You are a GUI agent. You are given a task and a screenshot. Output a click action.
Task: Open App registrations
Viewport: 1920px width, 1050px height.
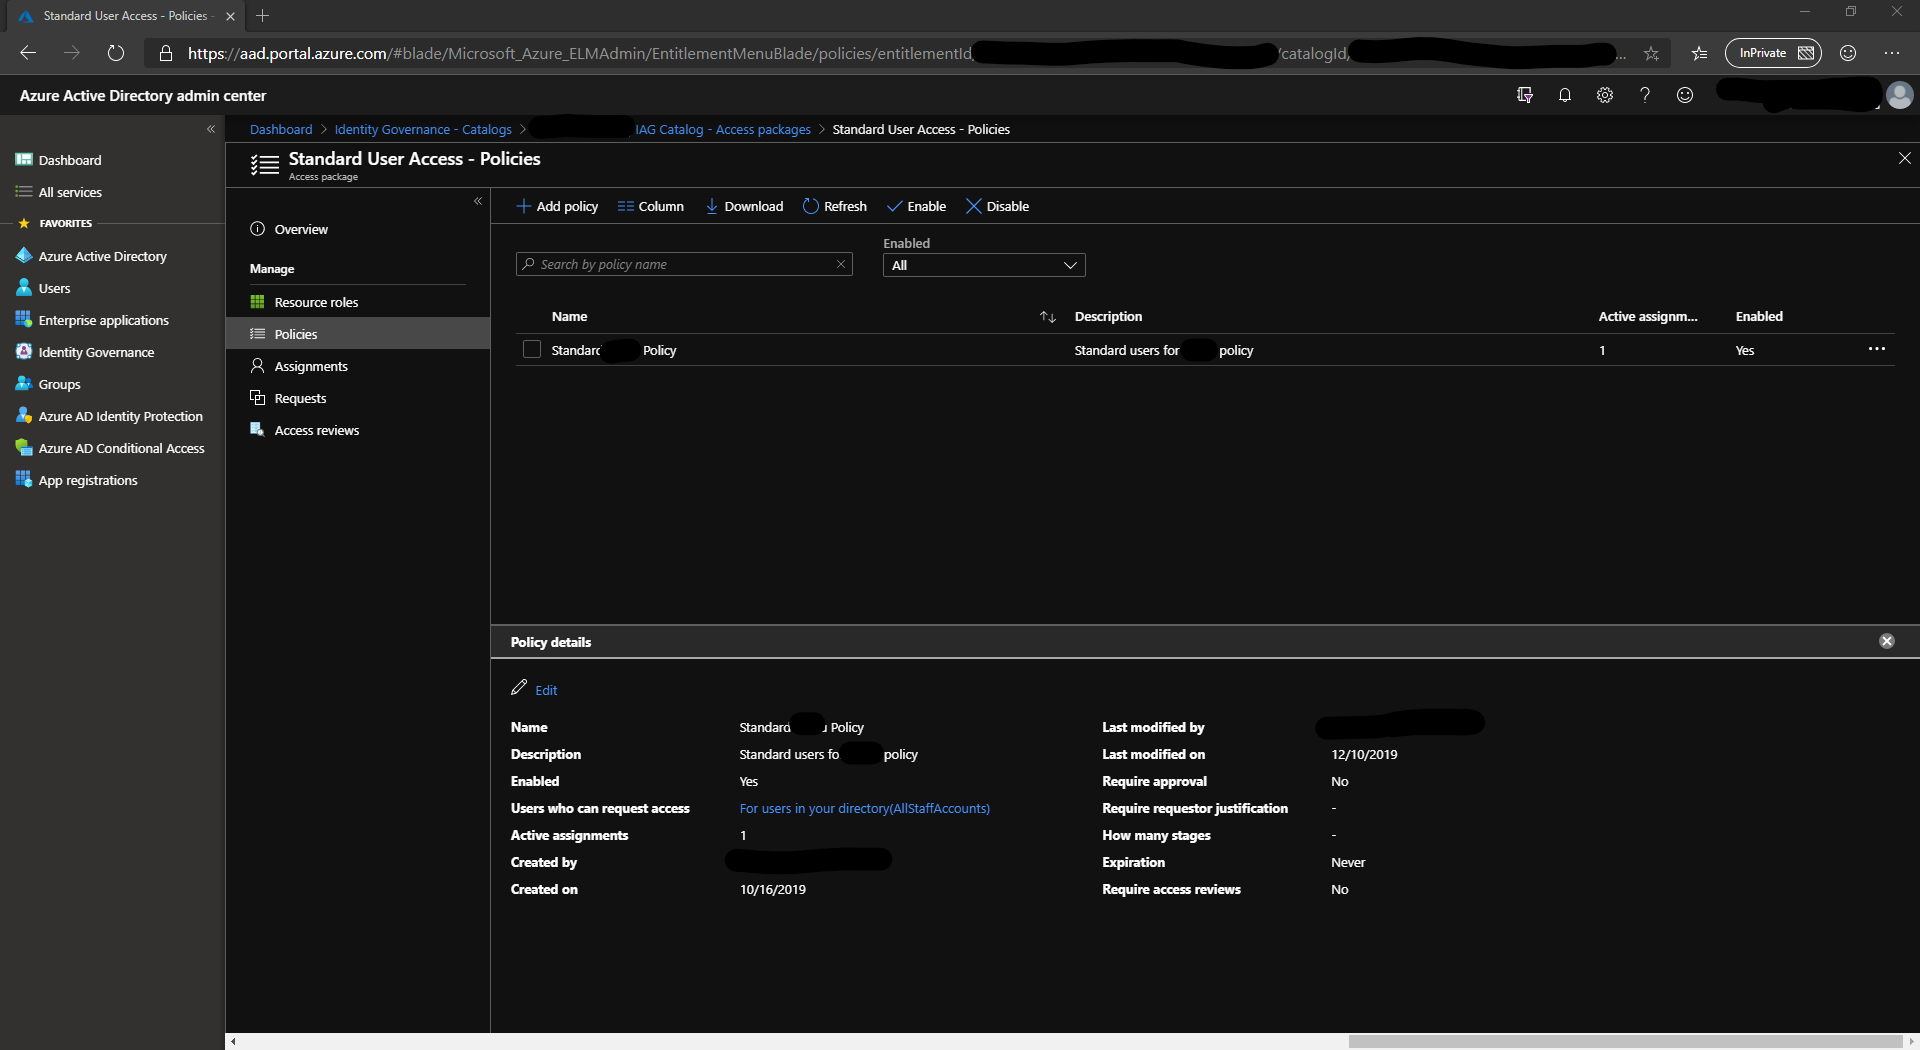tap(88, 480)
